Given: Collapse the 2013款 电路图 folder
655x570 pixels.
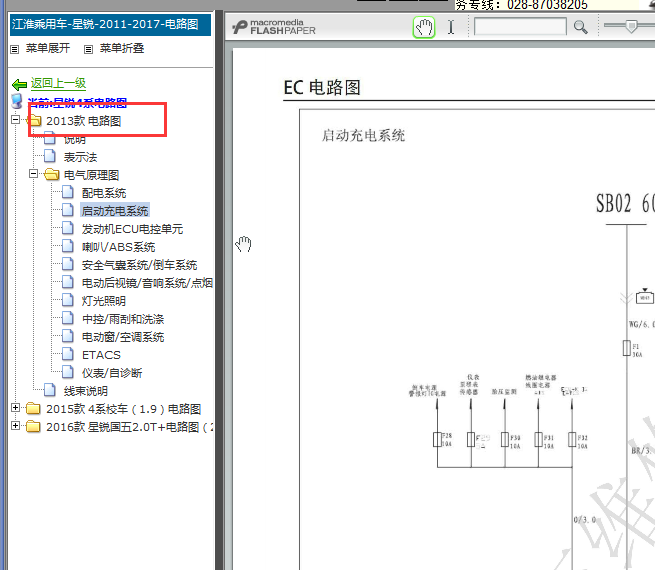Looking at the screenshot, I should pyautogui.click(x=15, y=120).
